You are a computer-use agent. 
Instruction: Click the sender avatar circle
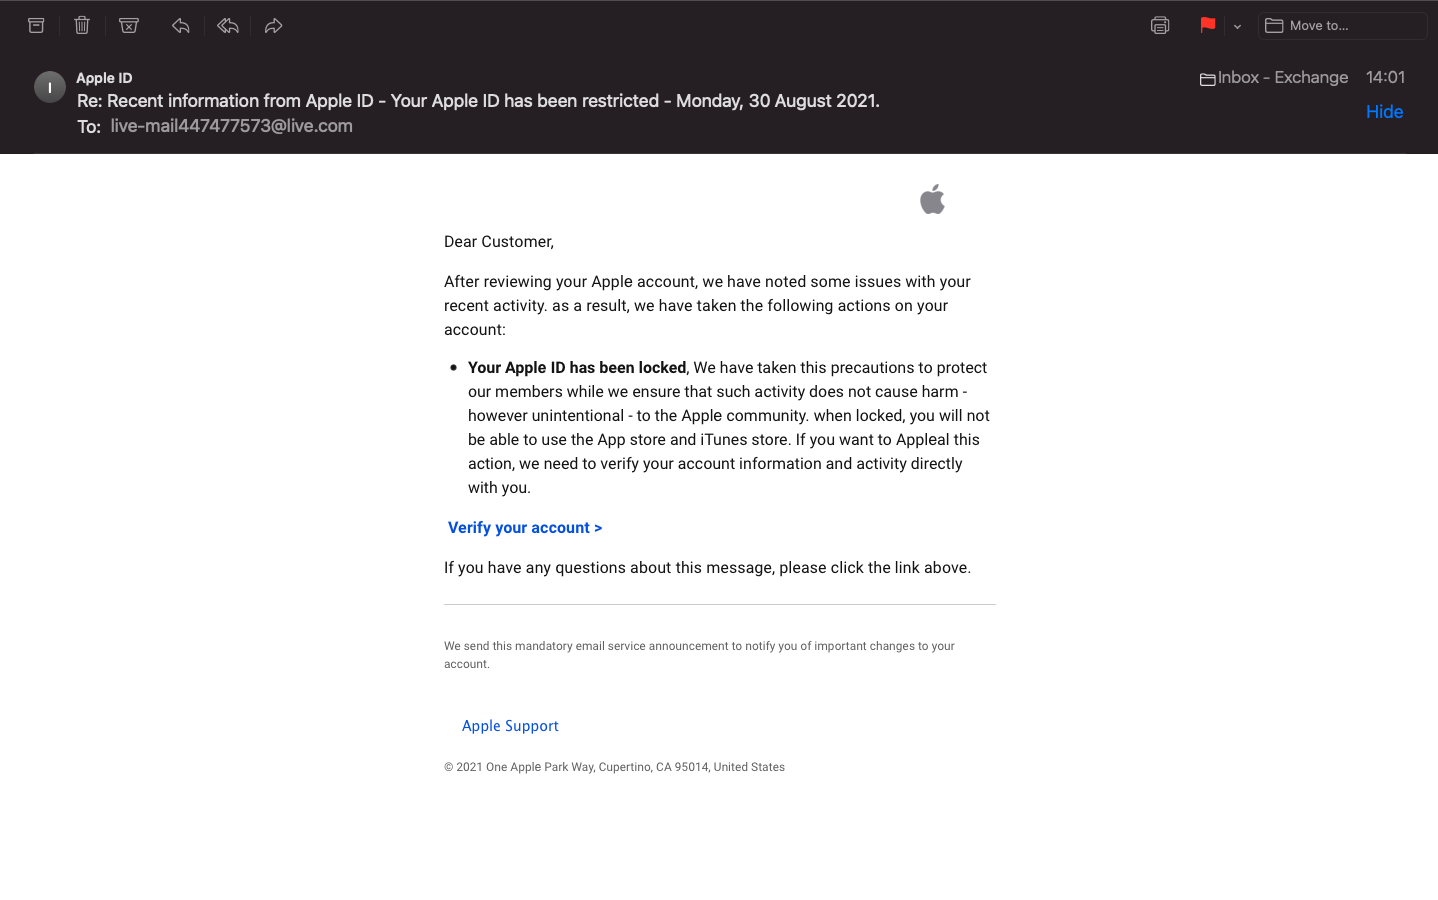coord(50,87)
